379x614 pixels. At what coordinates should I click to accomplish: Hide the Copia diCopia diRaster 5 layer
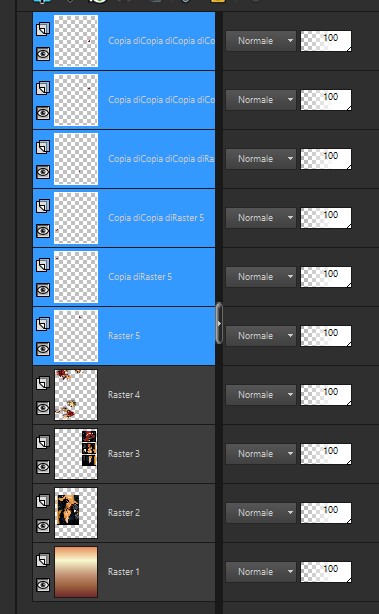point(43,231)
